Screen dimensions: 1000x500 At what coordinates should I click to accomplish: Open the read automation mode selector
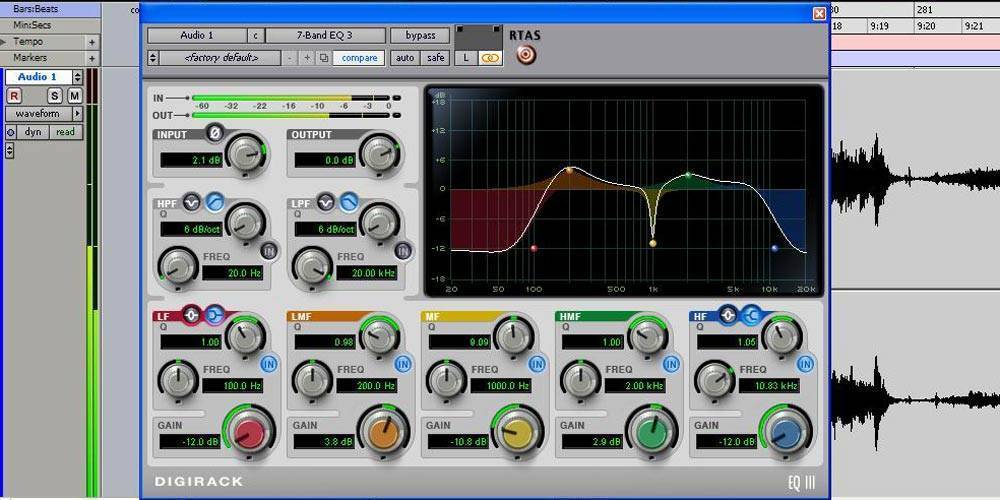point(65,132)
